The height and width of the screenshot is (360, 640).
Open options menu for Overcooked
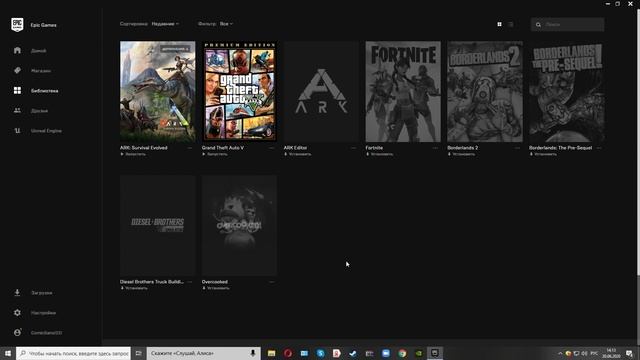(271, 282)
